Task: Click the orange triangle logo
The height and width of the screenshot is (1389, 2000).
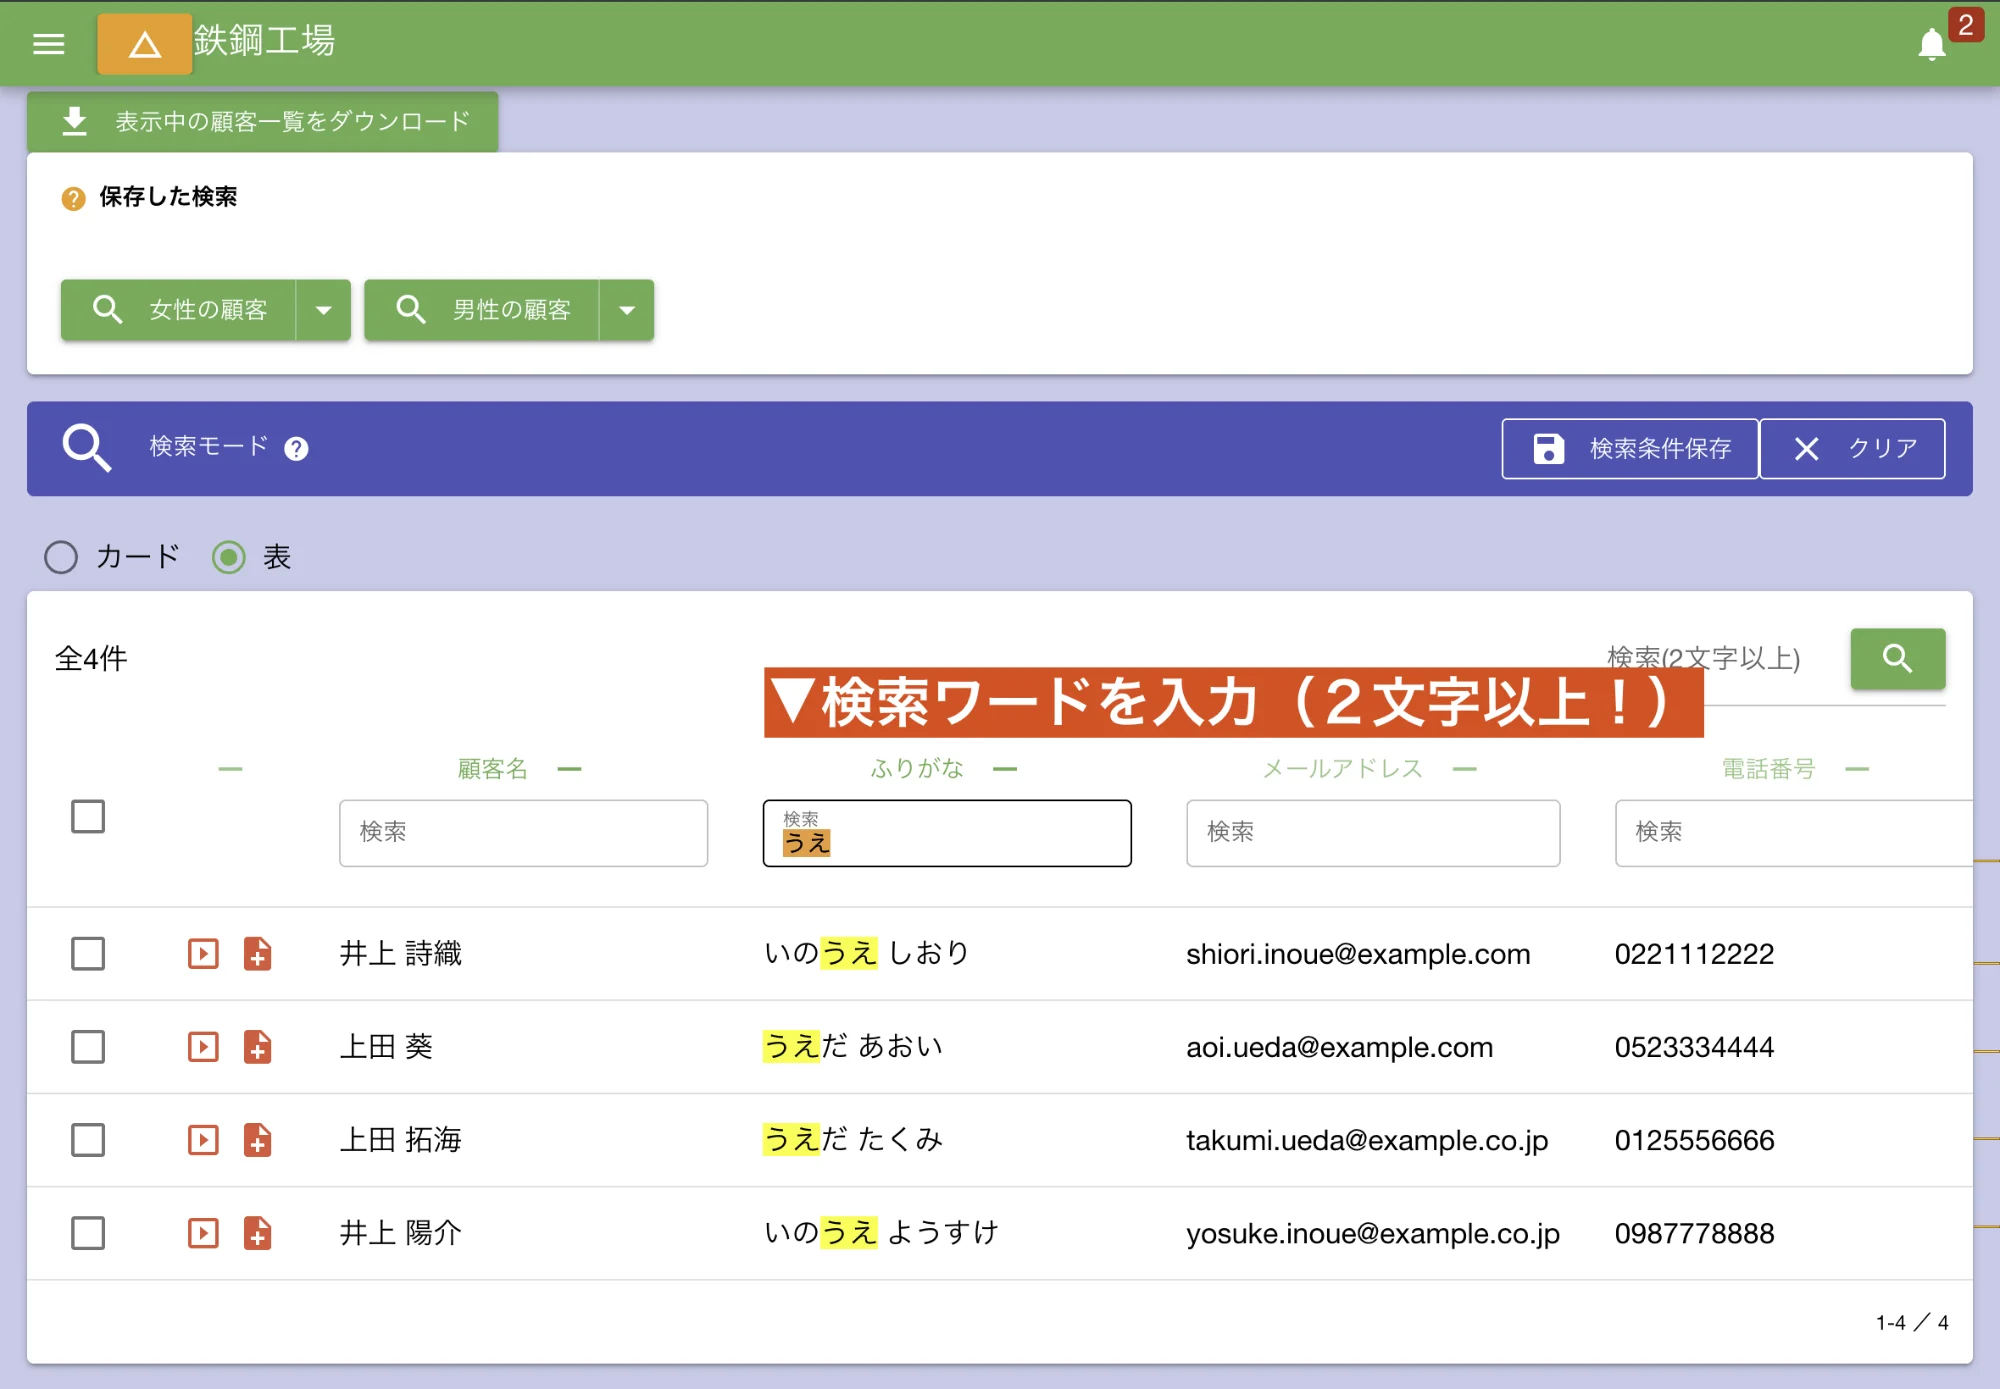Action: pos(145,44)
